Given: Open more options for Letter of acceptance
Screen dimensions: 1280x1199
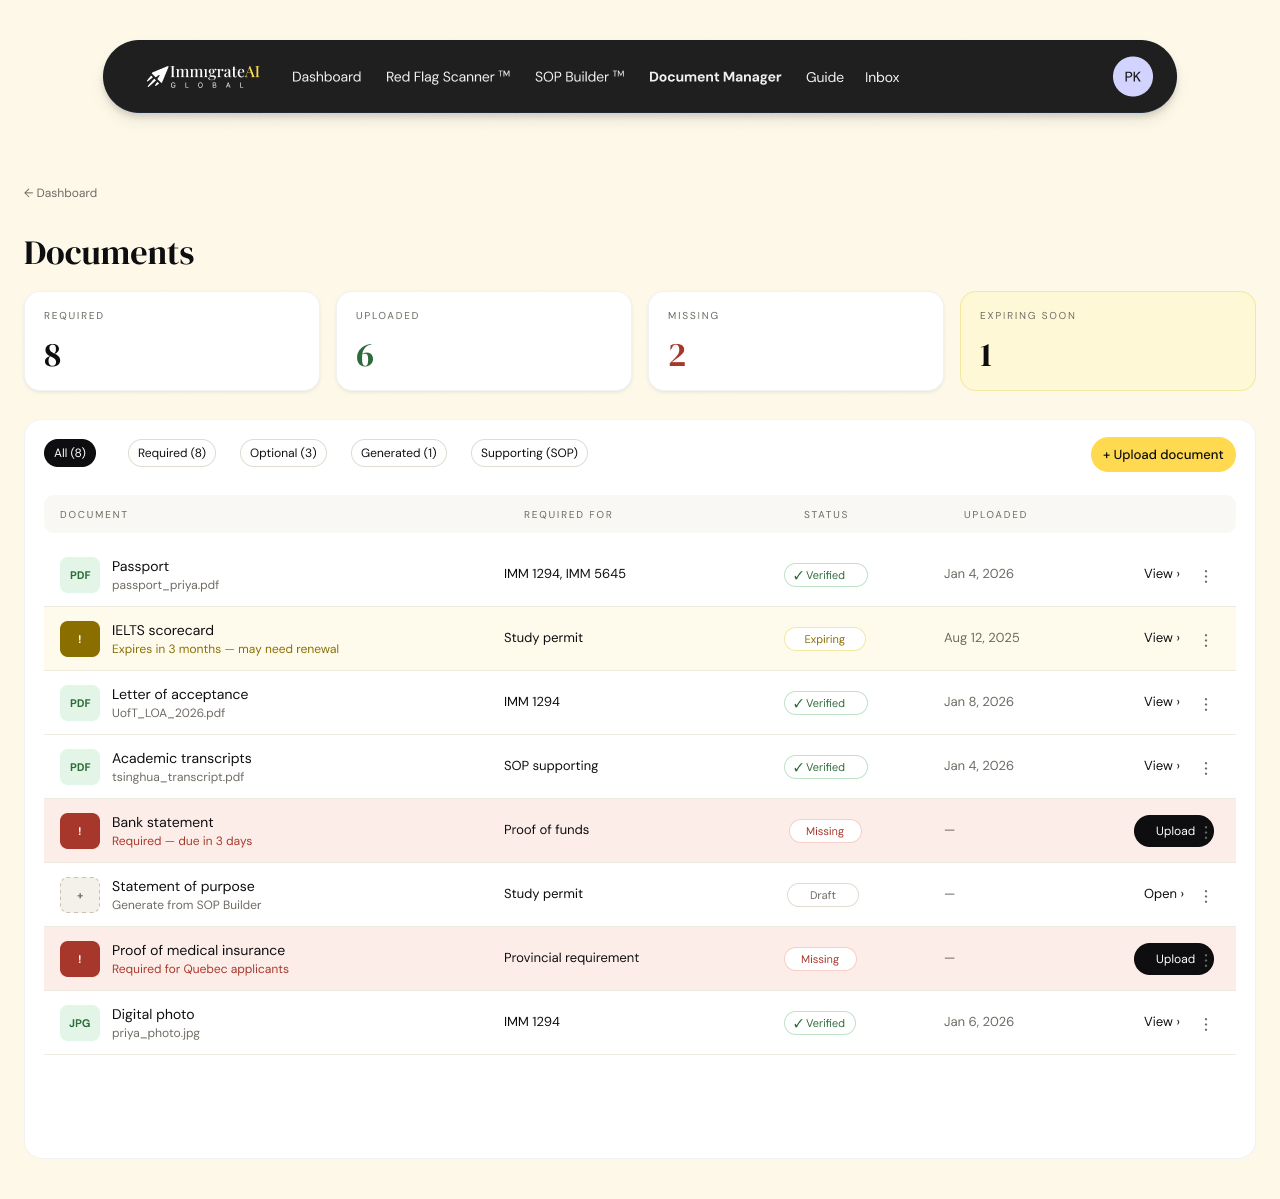Looking at the screenshot, I should click(x=1206, y=704).
